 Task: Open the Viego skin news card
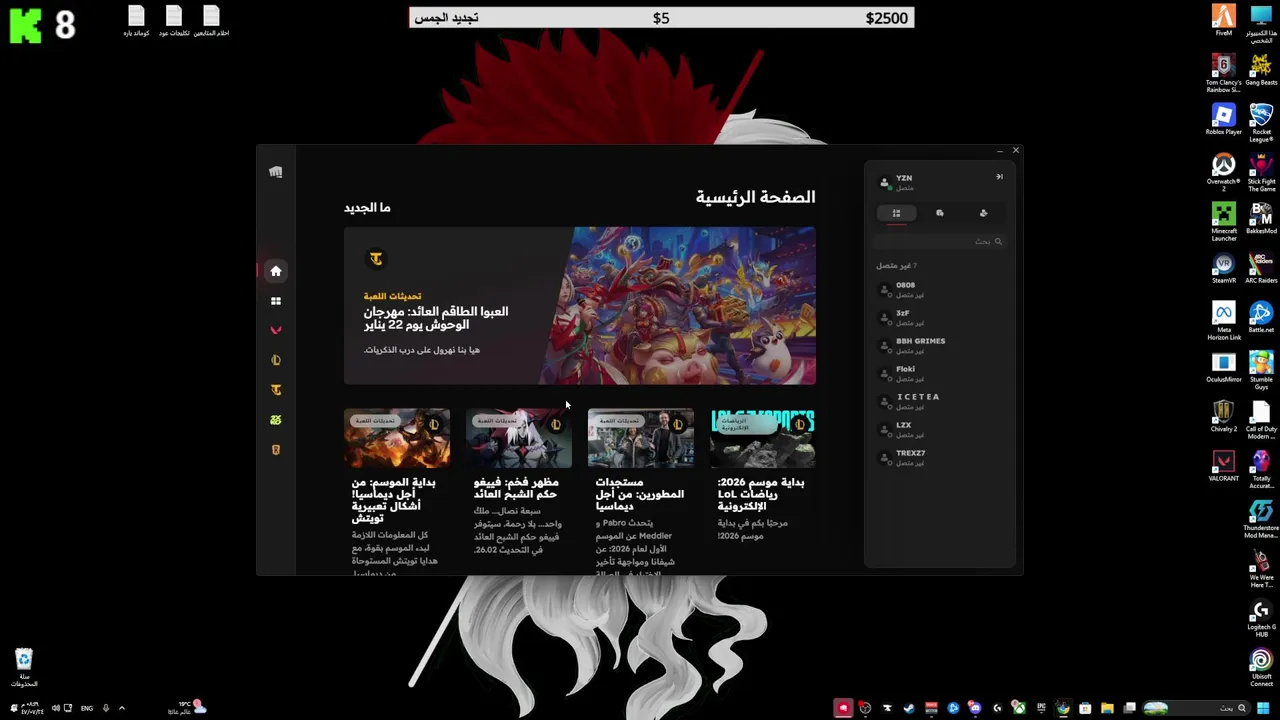pos(519,485)
